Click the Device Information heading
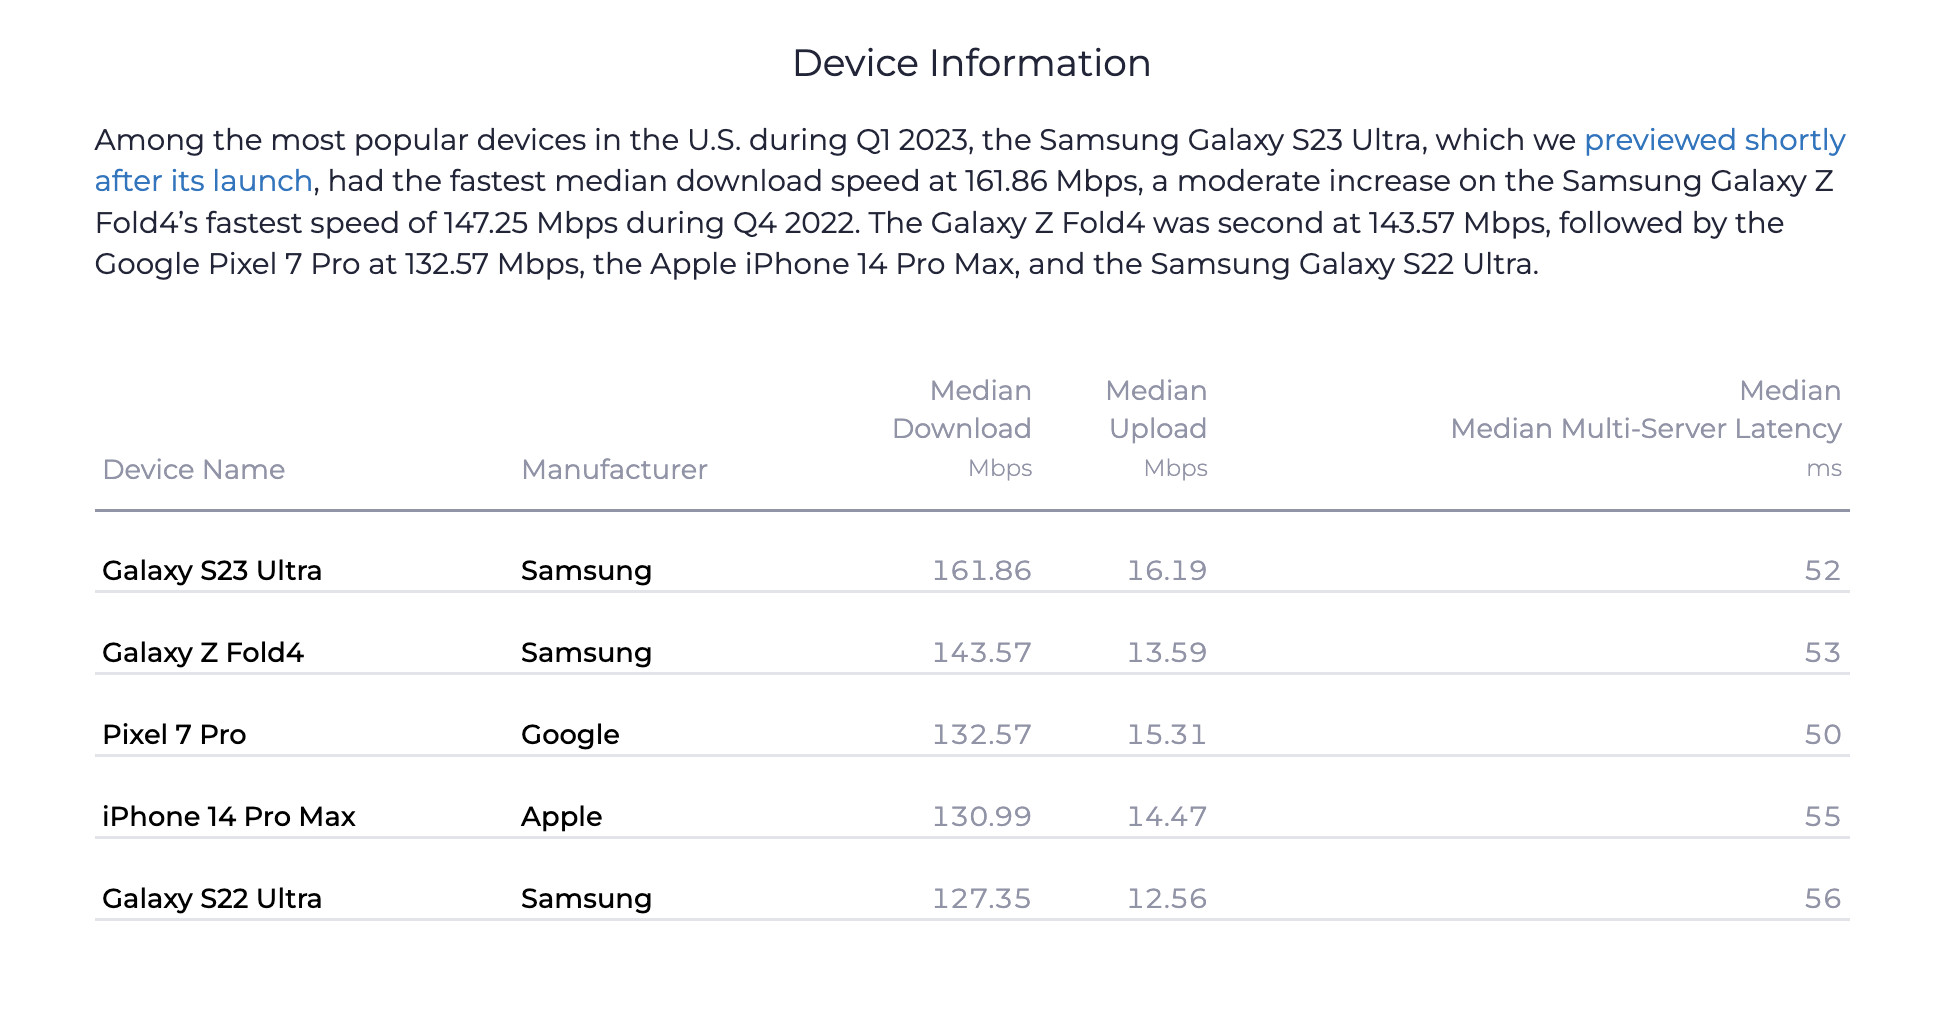Image resolution: width=1948 pixels, height=1014 pixels. [x=971, y=63]
